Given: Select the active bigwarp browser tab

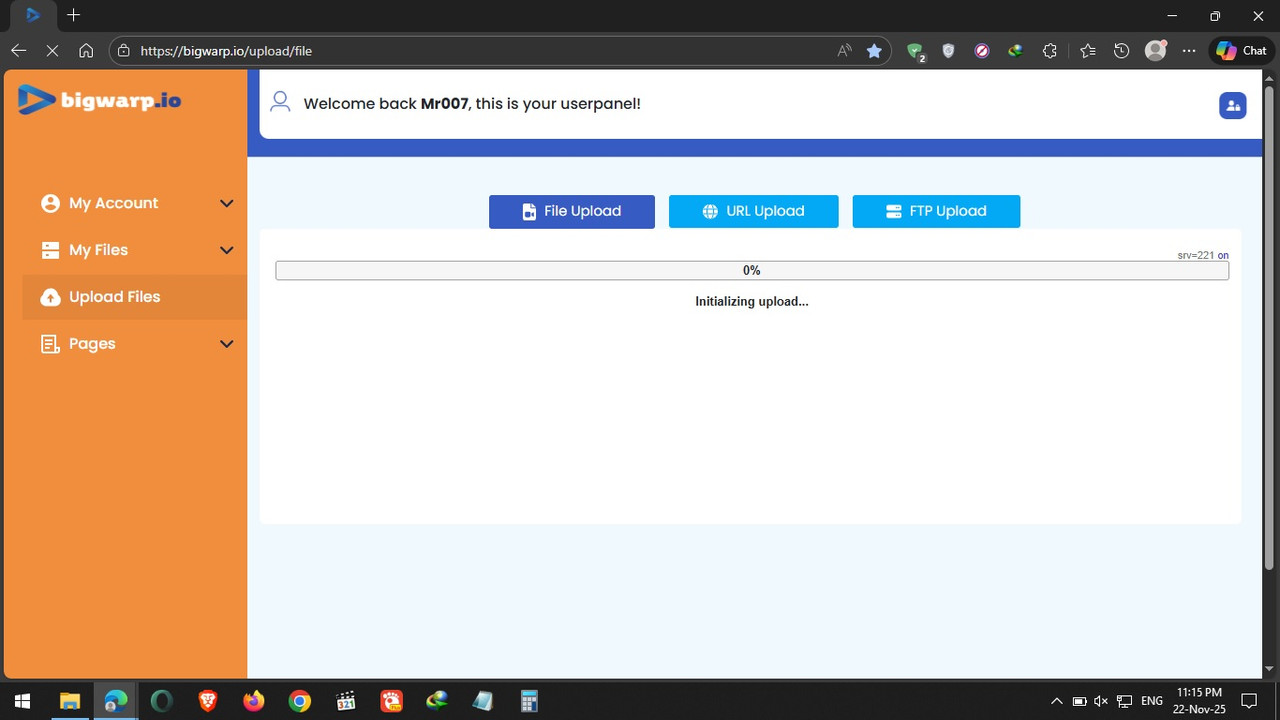Looking at the screenshot, I should (x=33, y=15).
